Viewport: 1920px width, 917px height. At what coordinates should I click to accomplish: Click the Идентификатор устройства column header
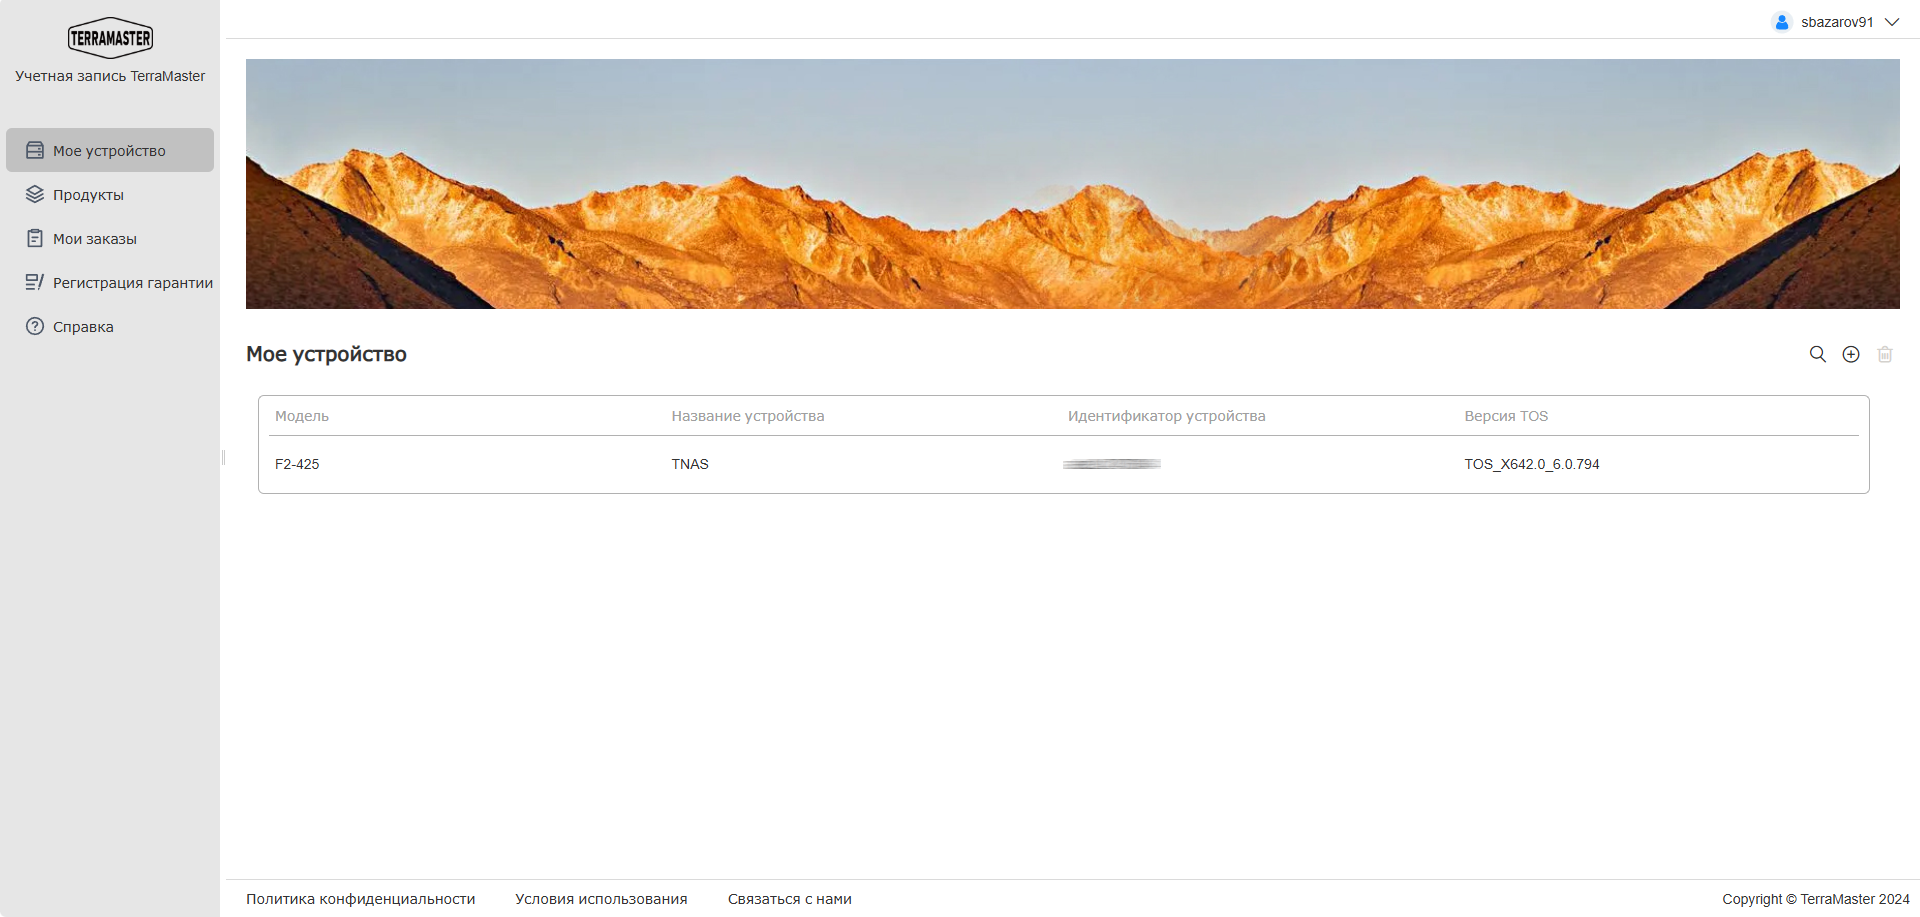point(1166,416)
